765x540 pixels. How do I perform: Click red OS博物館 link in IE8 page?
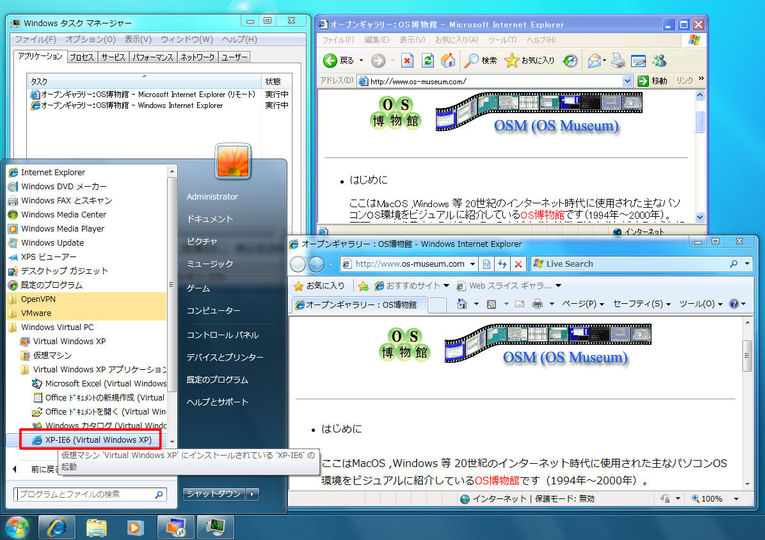pos(497,480)
